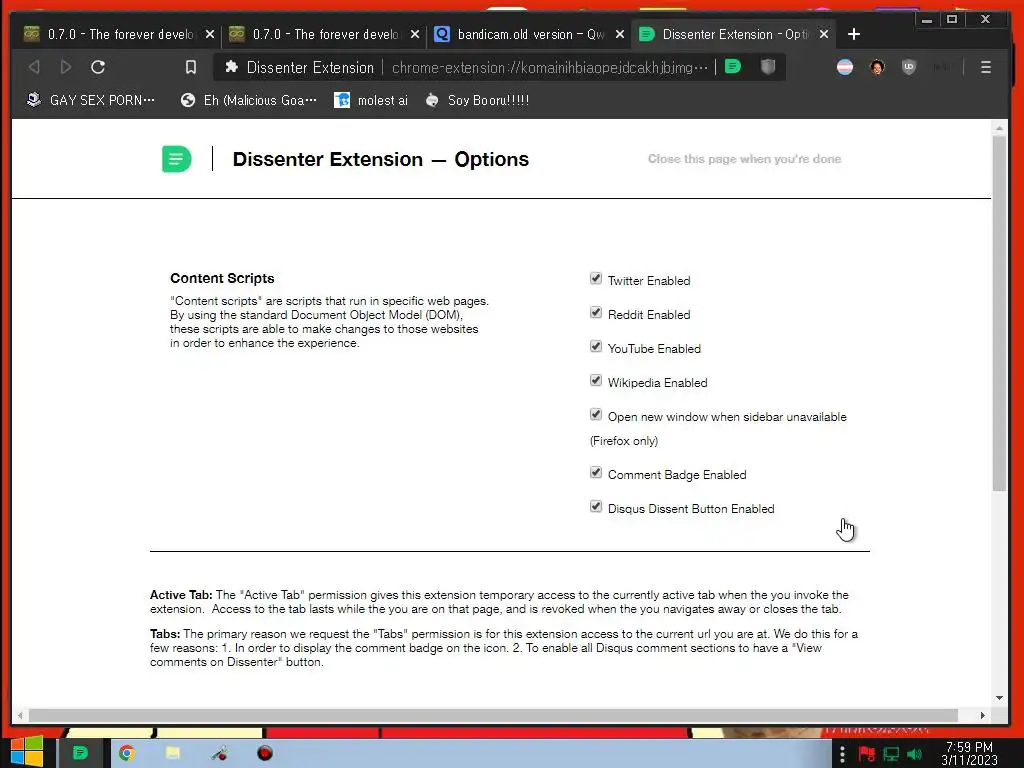
Task: Show hidden tray icons with three dots
Action: coord(842,754)
